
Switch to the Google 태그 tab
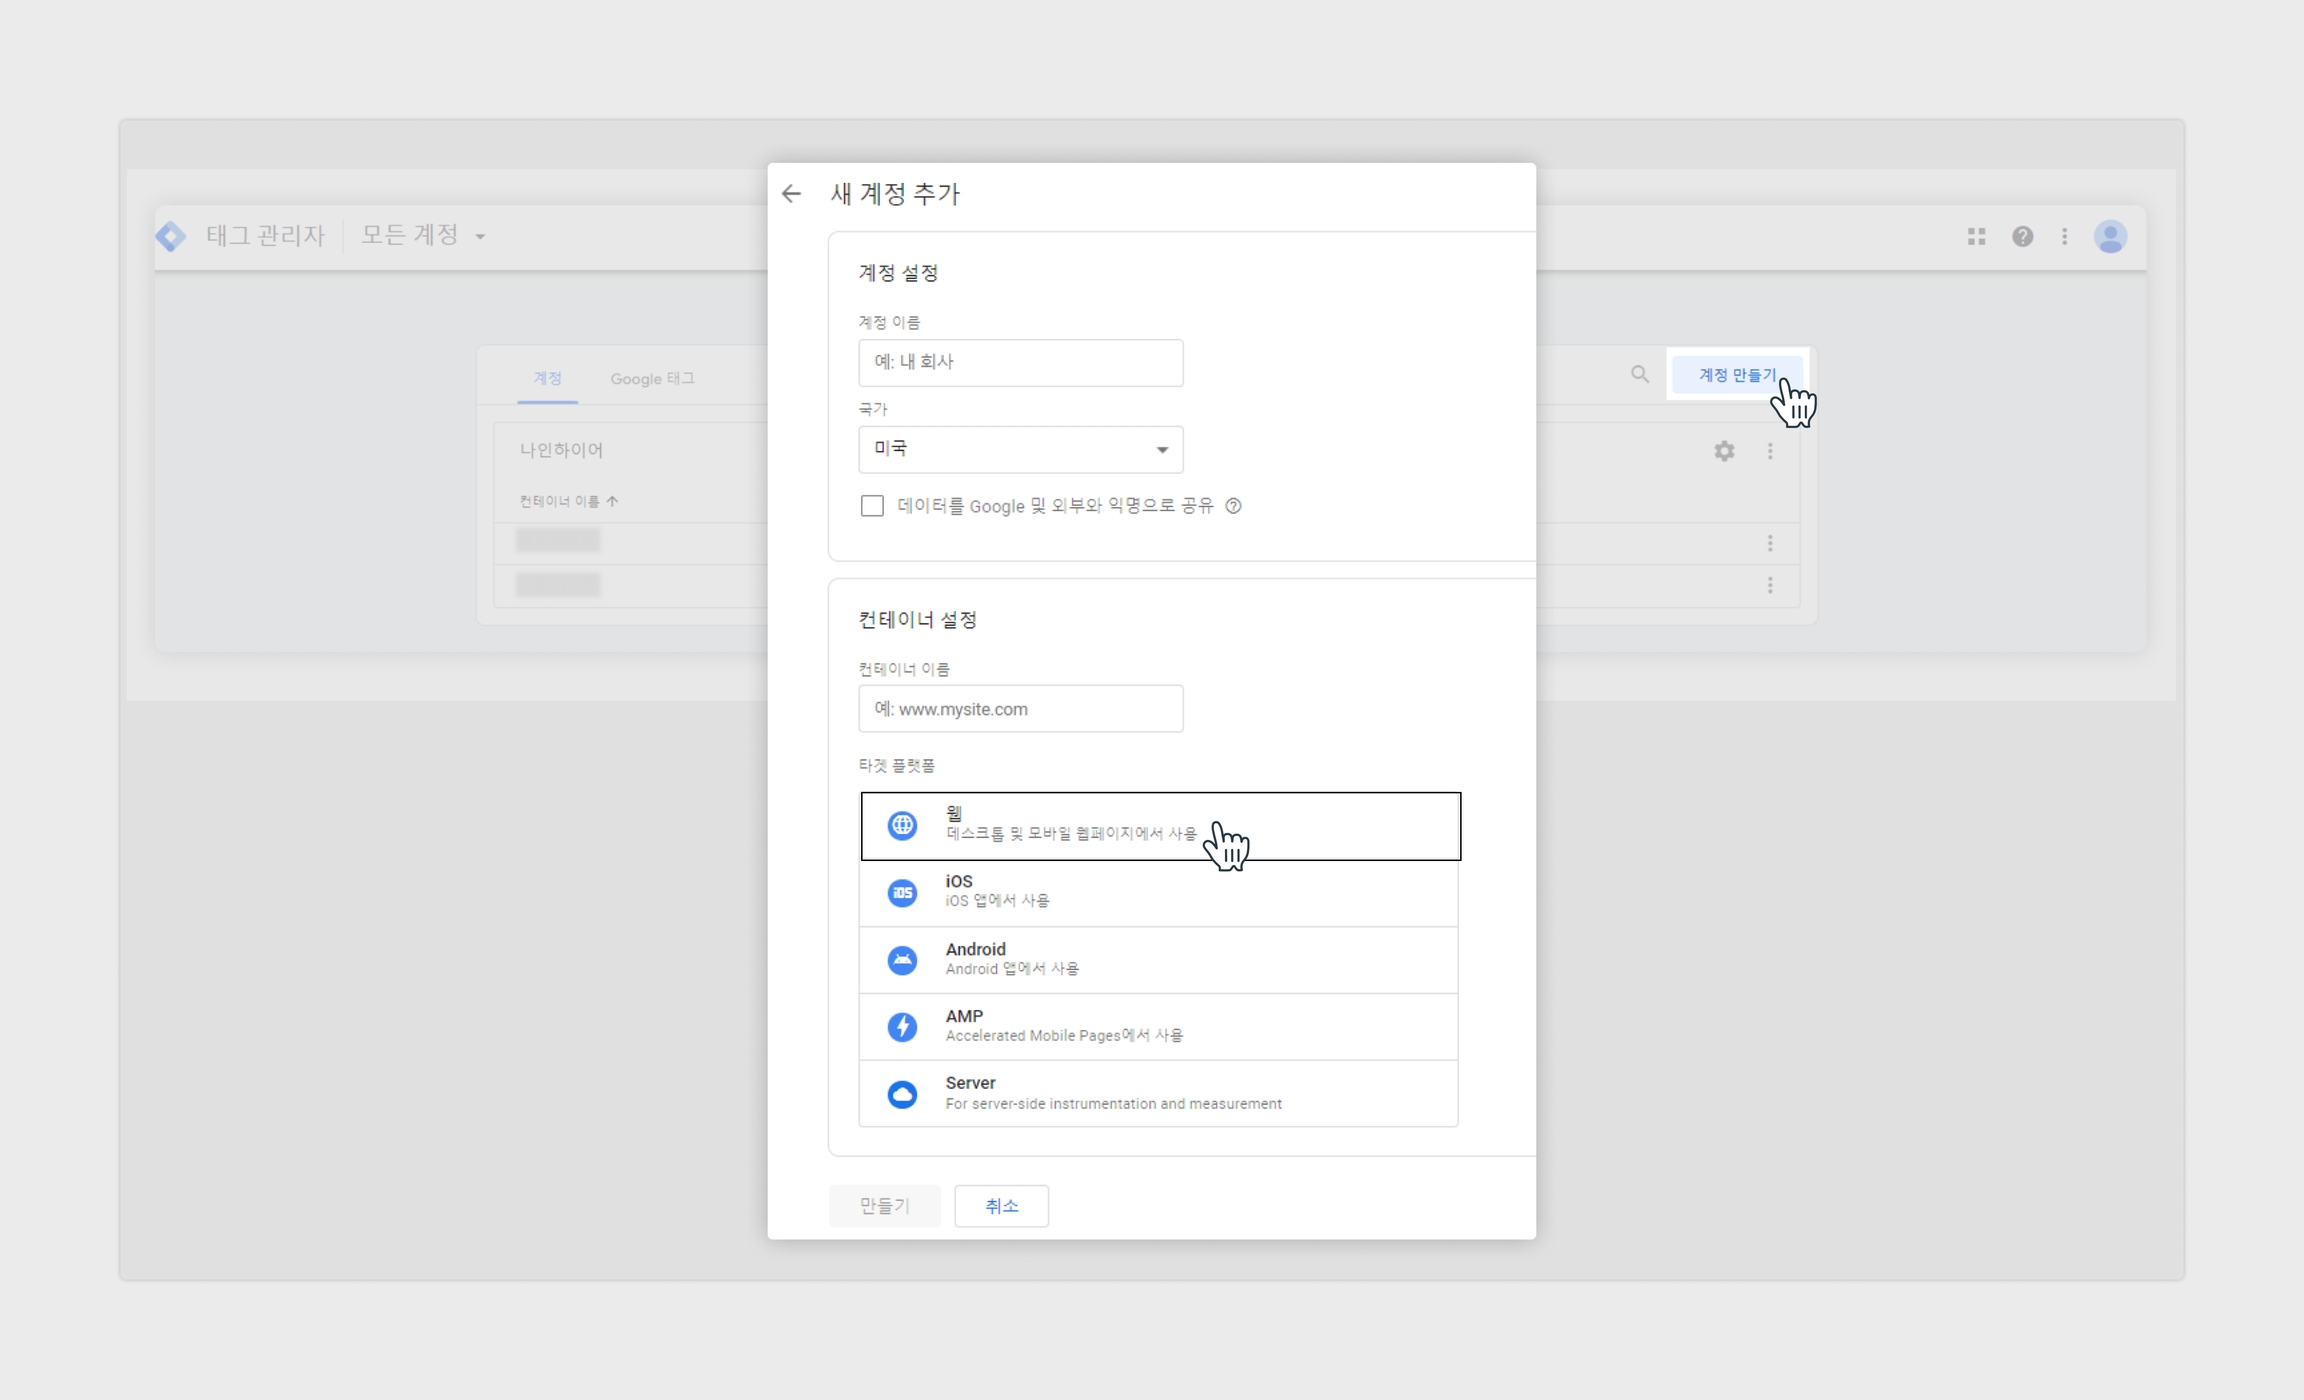tap(652, 379)
